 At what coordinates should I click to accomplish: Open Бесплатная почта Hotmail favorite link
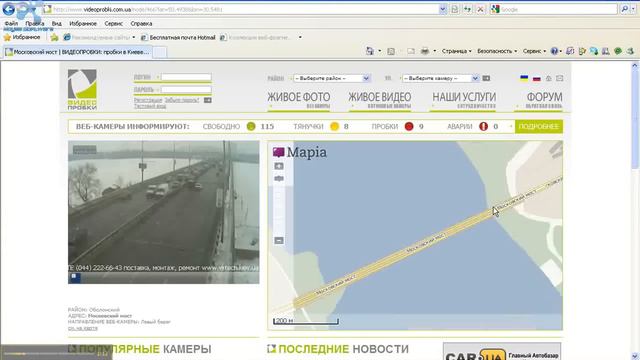[x=178, y=38]
